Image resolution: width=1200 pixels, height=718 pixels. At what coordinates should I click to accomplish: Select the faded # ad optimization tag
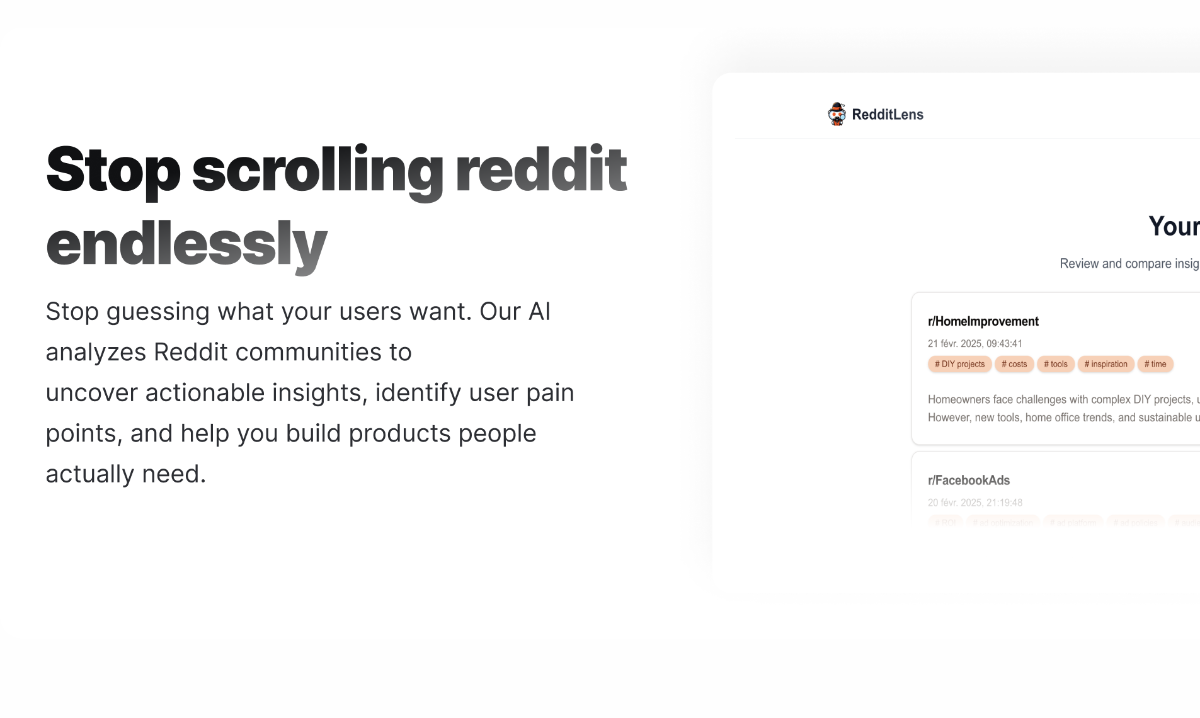[x=1003, y=522]
